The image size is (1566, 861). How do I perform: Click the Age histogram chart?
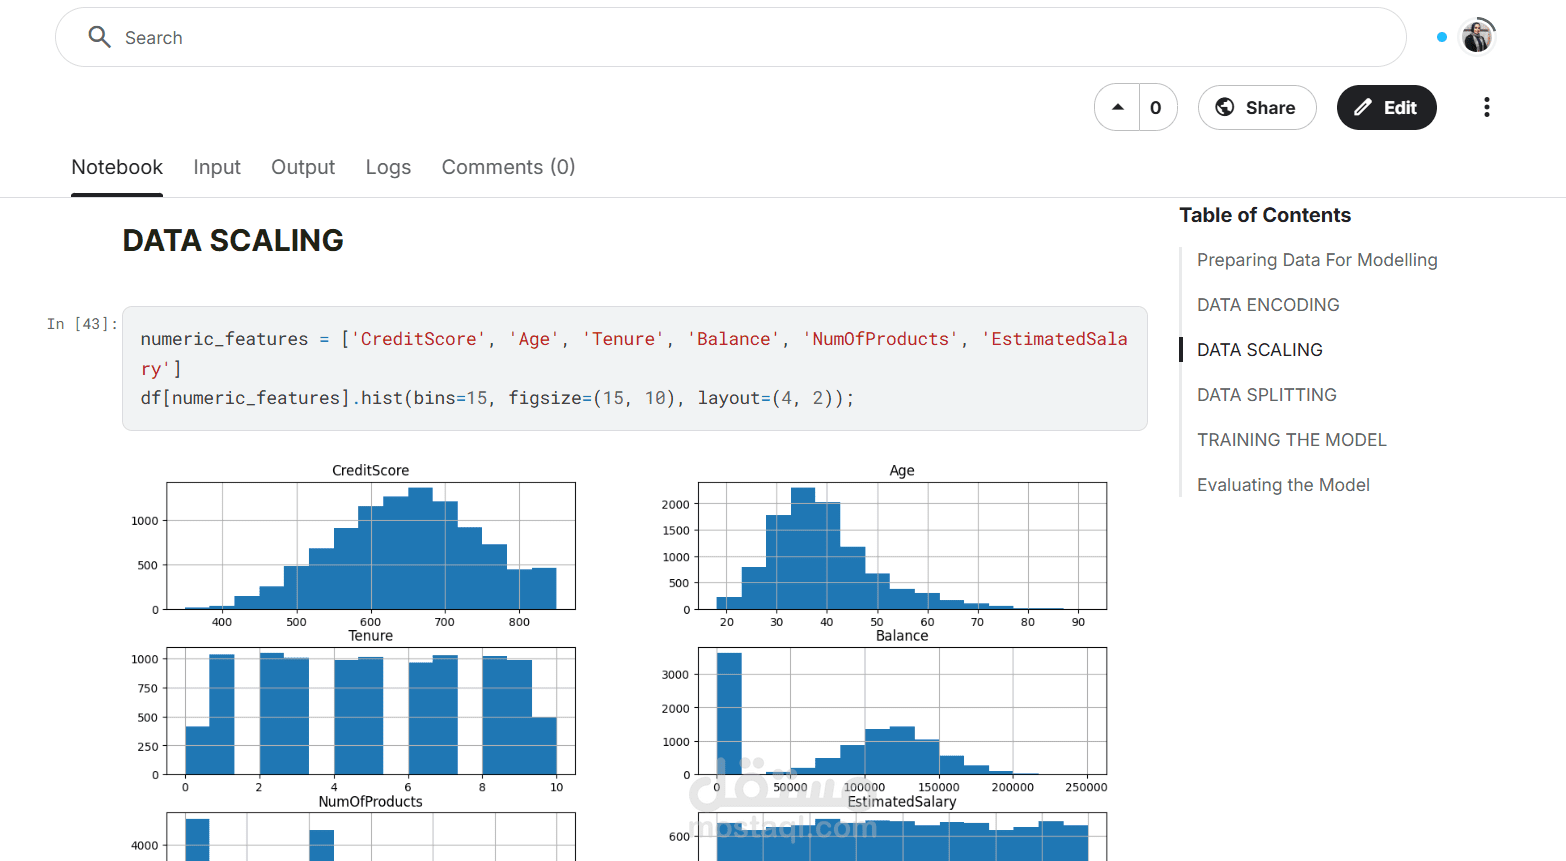tap(902, 546)
